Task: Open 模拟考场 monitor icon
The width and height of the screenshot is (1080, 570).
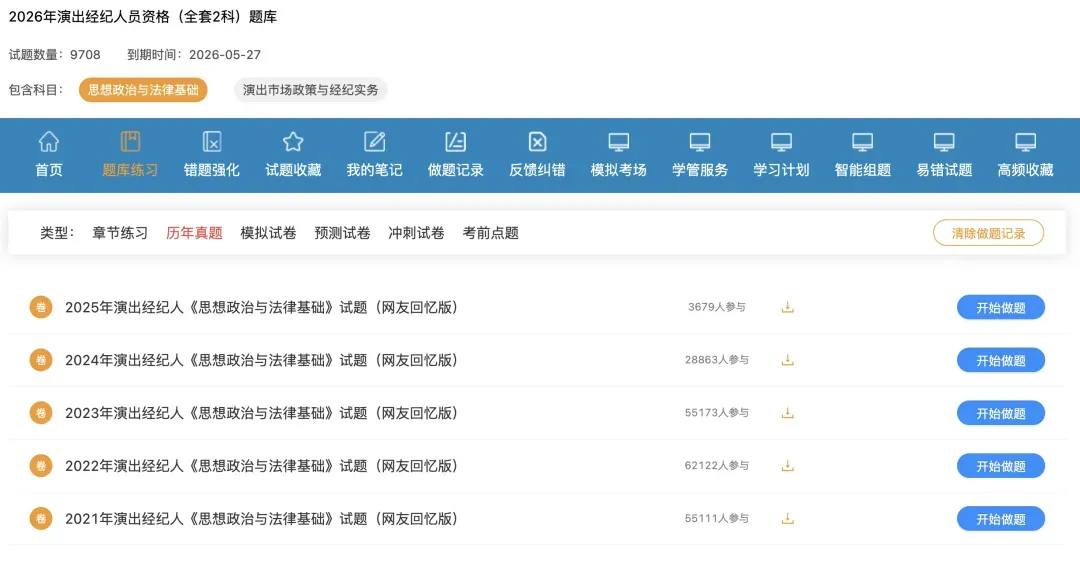Action: (x=619, y=142)
